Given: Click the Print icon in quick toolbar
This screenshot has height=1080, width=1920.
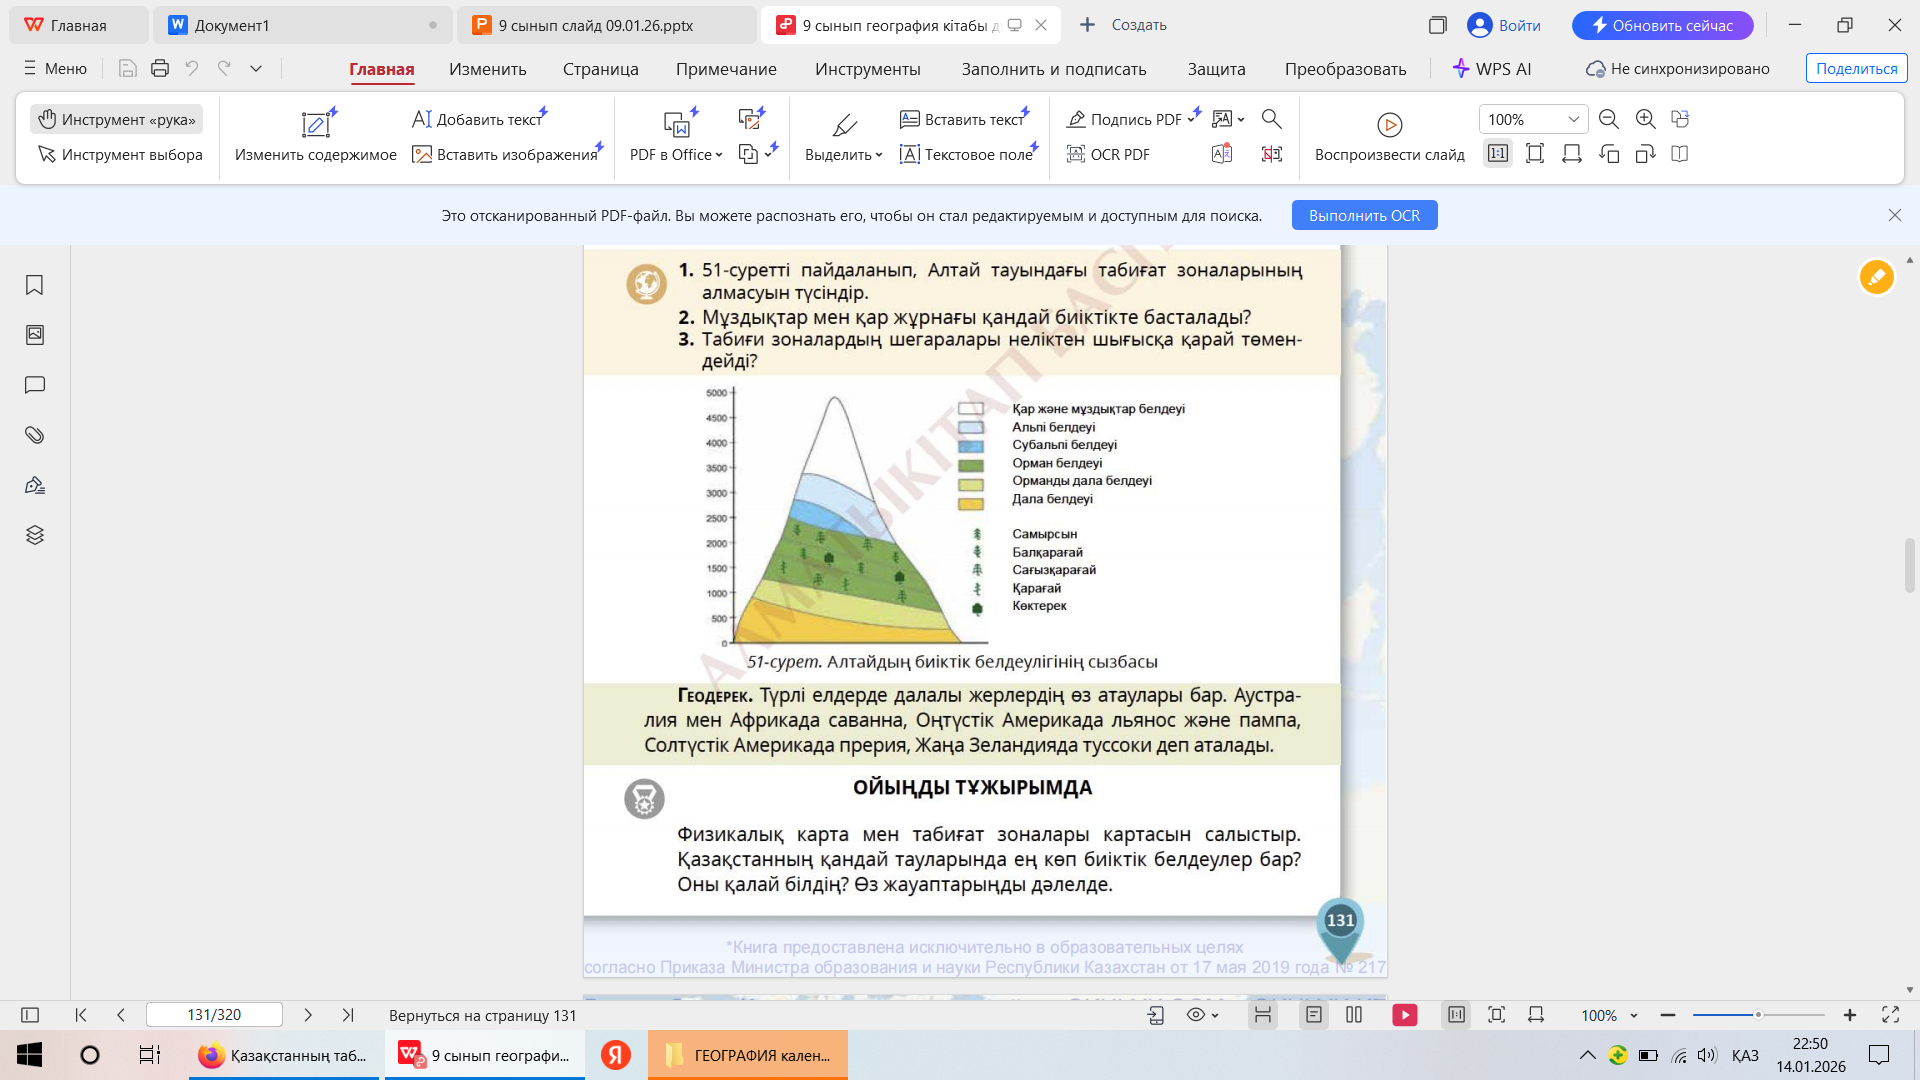Looking at the screenshot, I should pos(160,69).
